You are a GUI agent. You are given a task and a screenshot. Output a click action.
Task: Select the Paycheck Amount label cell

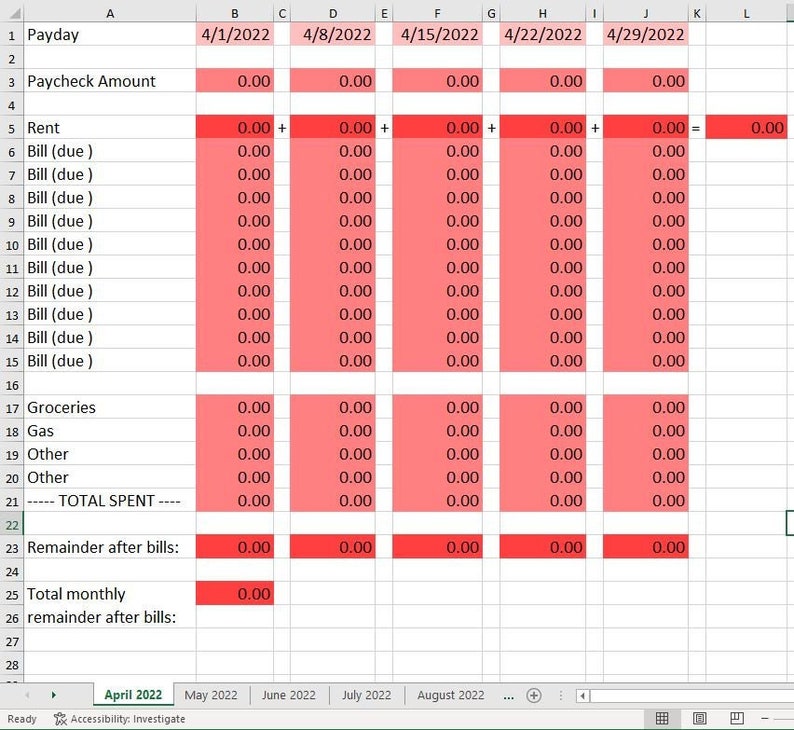click(x=110, y=81)
